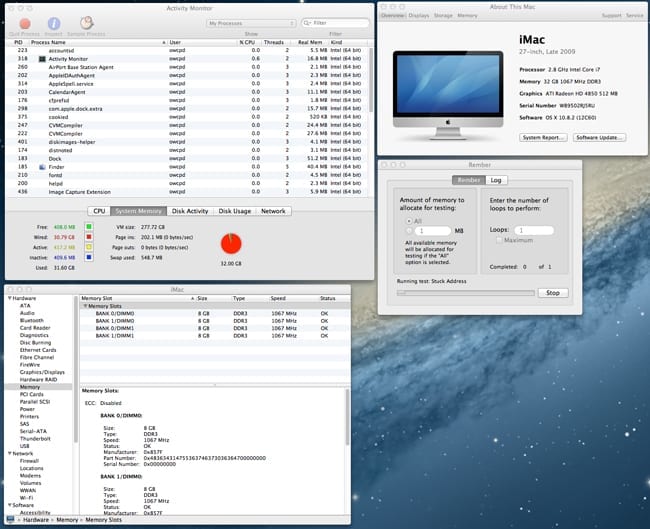This screenshot has width=650, height=529.
Task: Open the Log tab in Rember
Action: coord(496,180)
